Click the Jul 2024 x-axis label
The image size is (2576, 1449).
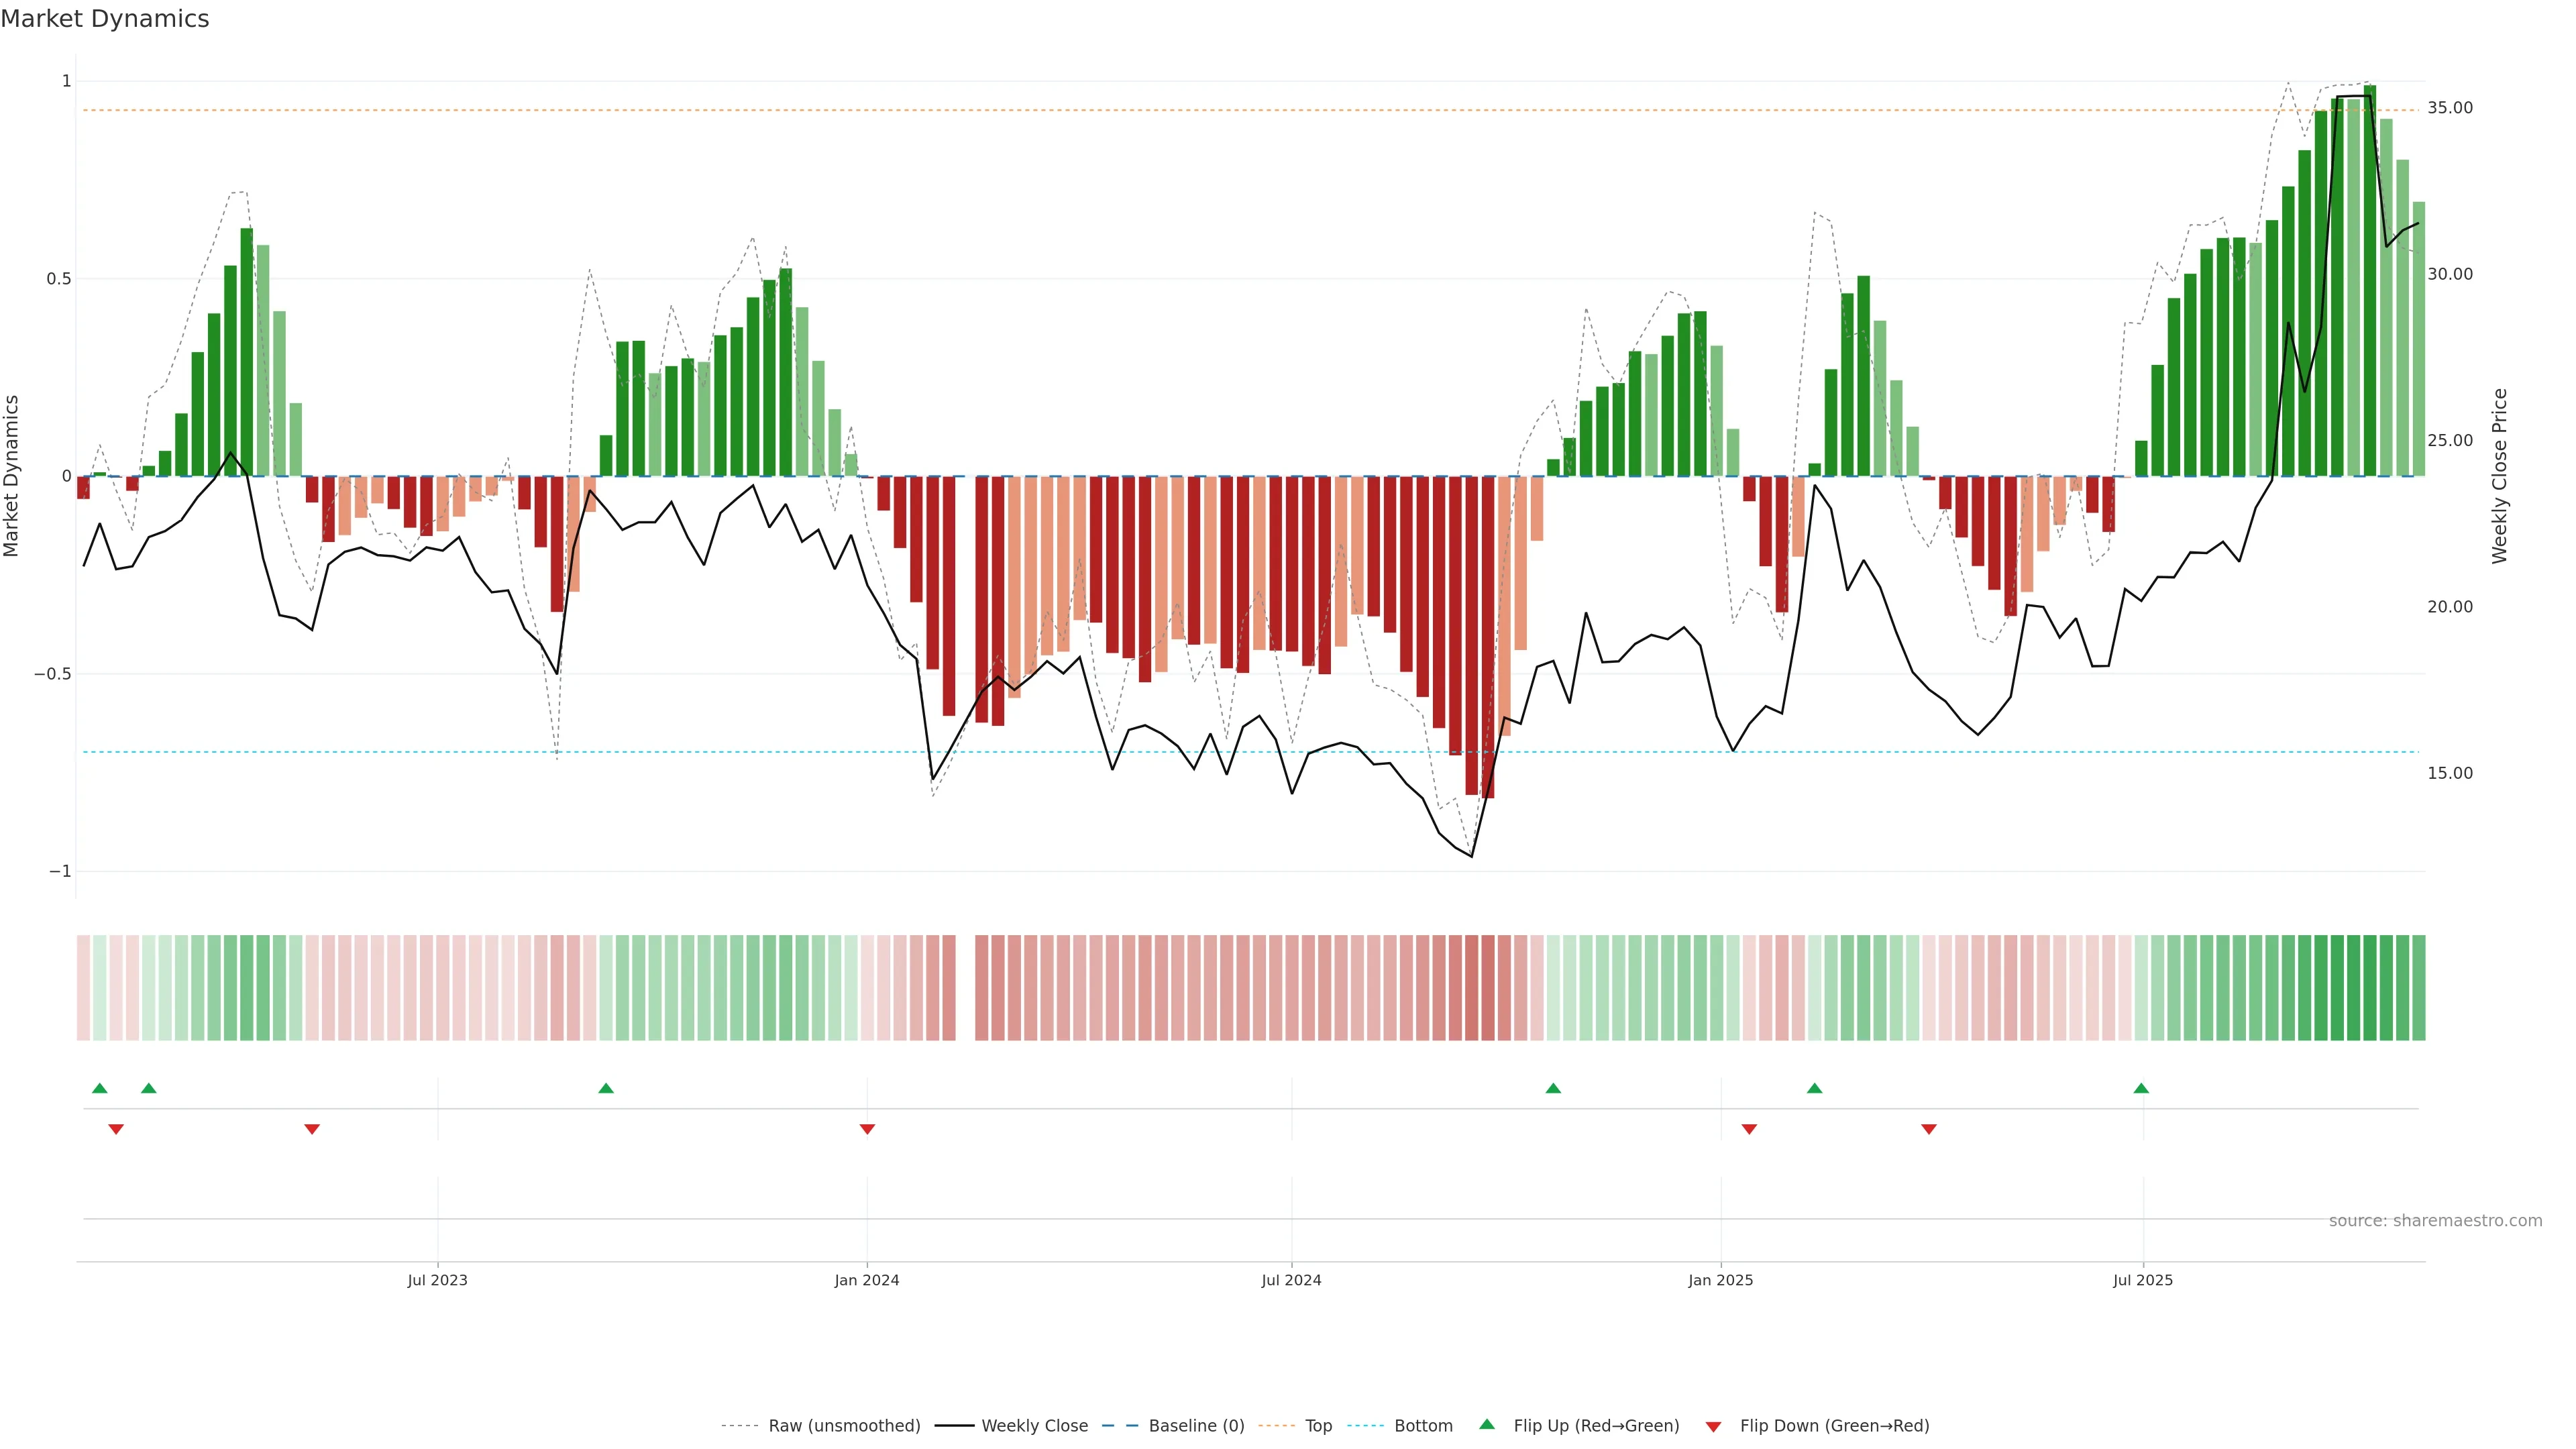coord(1291,1280)
